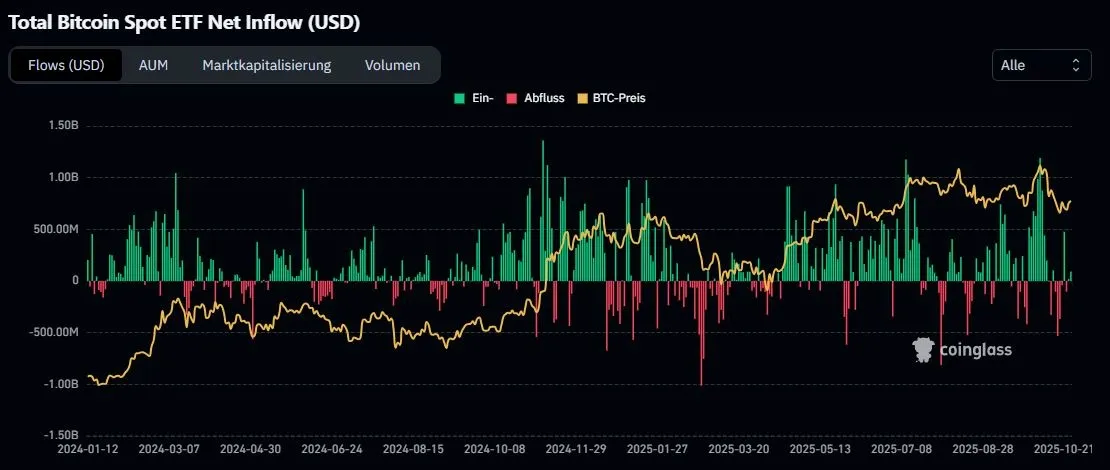Open the Marktkapitalisierung tab
Screen dimensions: 1110x470
pyautogui.click(x=266, y=65)
